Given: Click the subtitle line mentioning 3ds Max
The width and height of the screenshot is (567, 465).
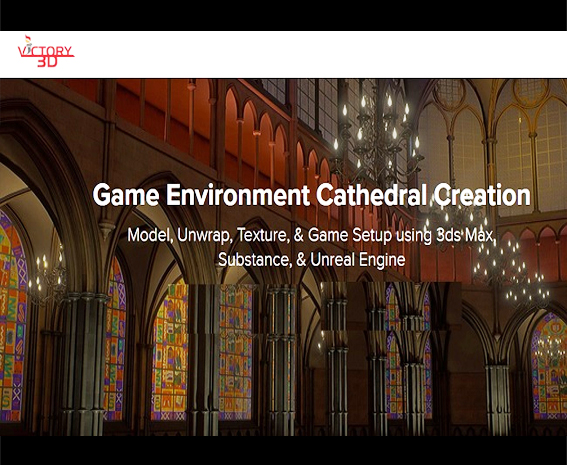Looking at the screenshot, I should click(311, 235).
